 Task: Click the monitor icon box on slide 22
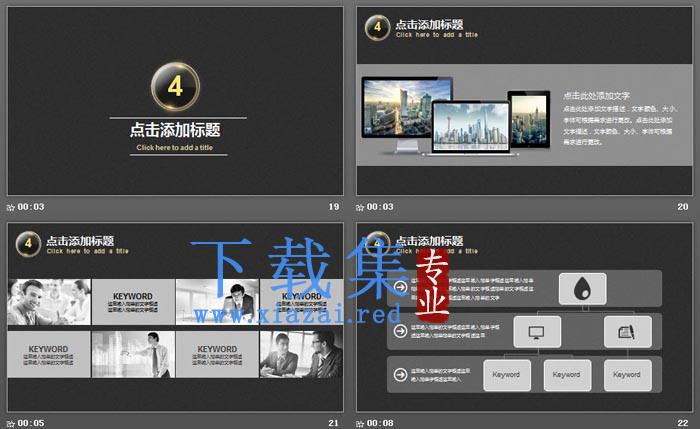pos(537,332)
